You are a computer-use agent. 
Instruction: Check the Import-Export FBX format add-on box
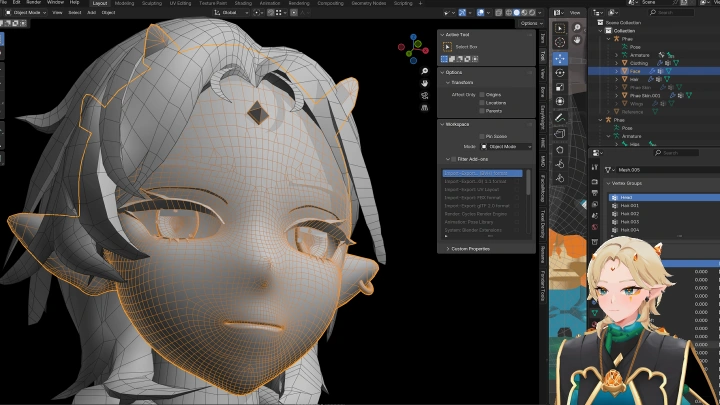point(518,197)
